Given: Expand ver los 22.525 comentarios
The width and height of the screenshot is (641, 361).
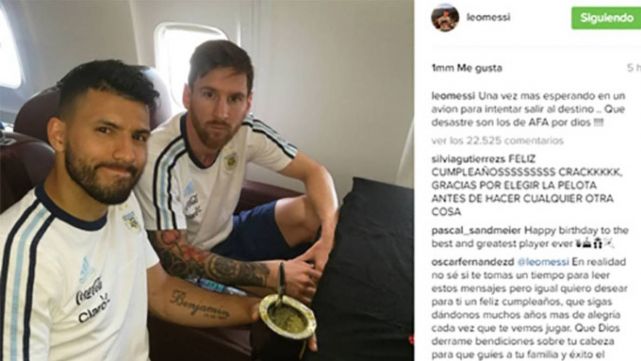Looking at the screenshot, I should click(x=497, y=141).
